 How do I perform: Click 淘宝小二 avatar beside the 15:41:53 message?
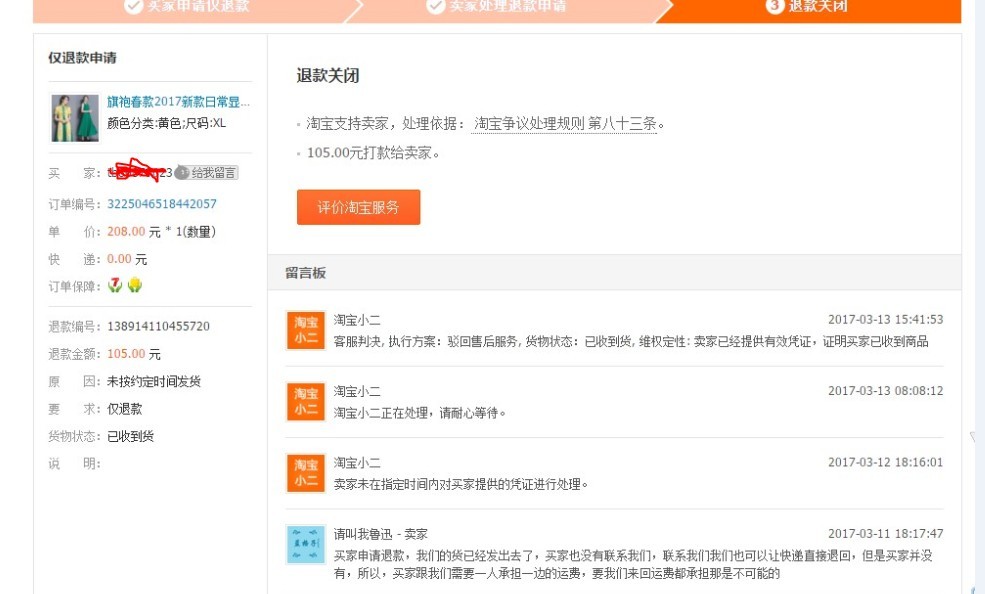click(305, 330)
